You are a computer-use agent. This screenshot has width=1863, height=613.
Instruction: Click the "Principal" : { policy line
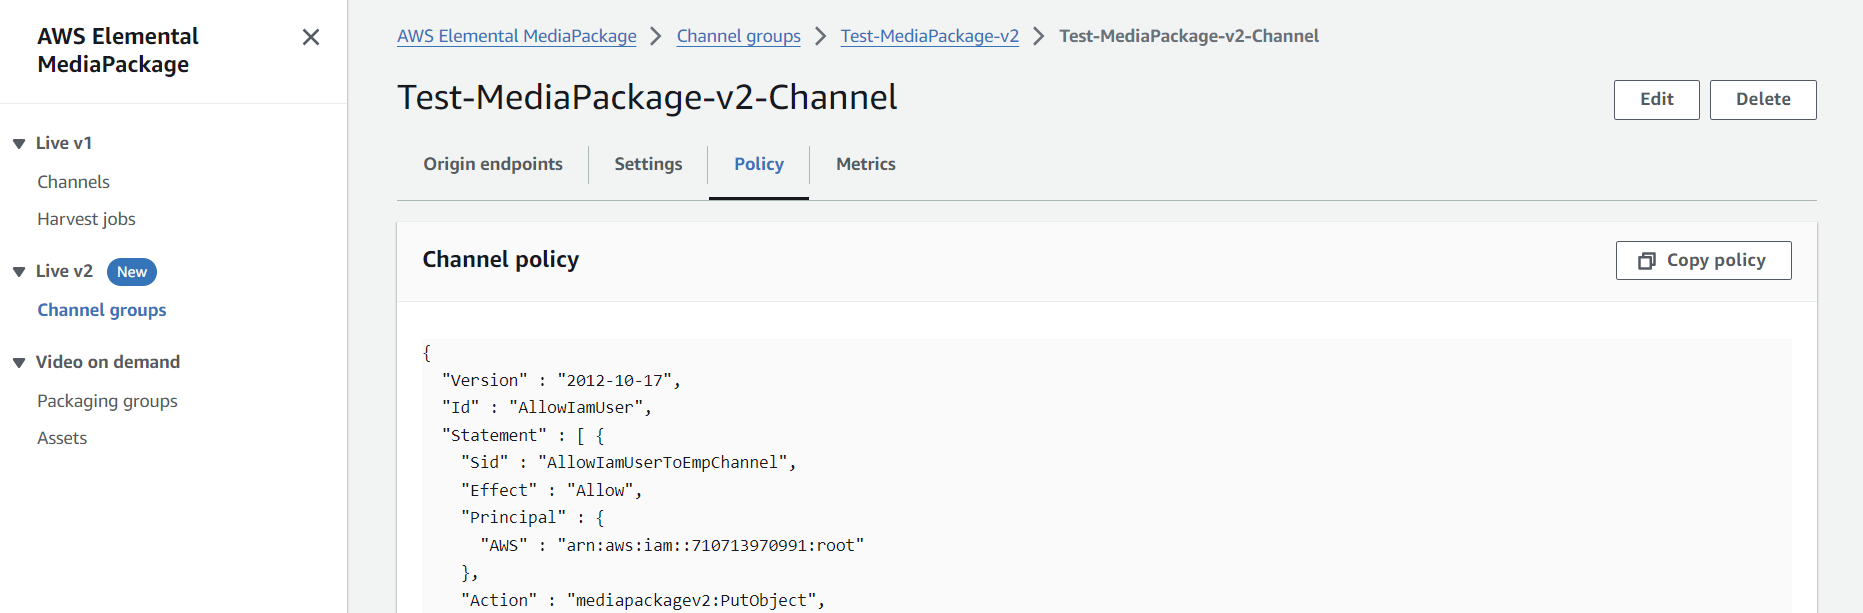533,518
